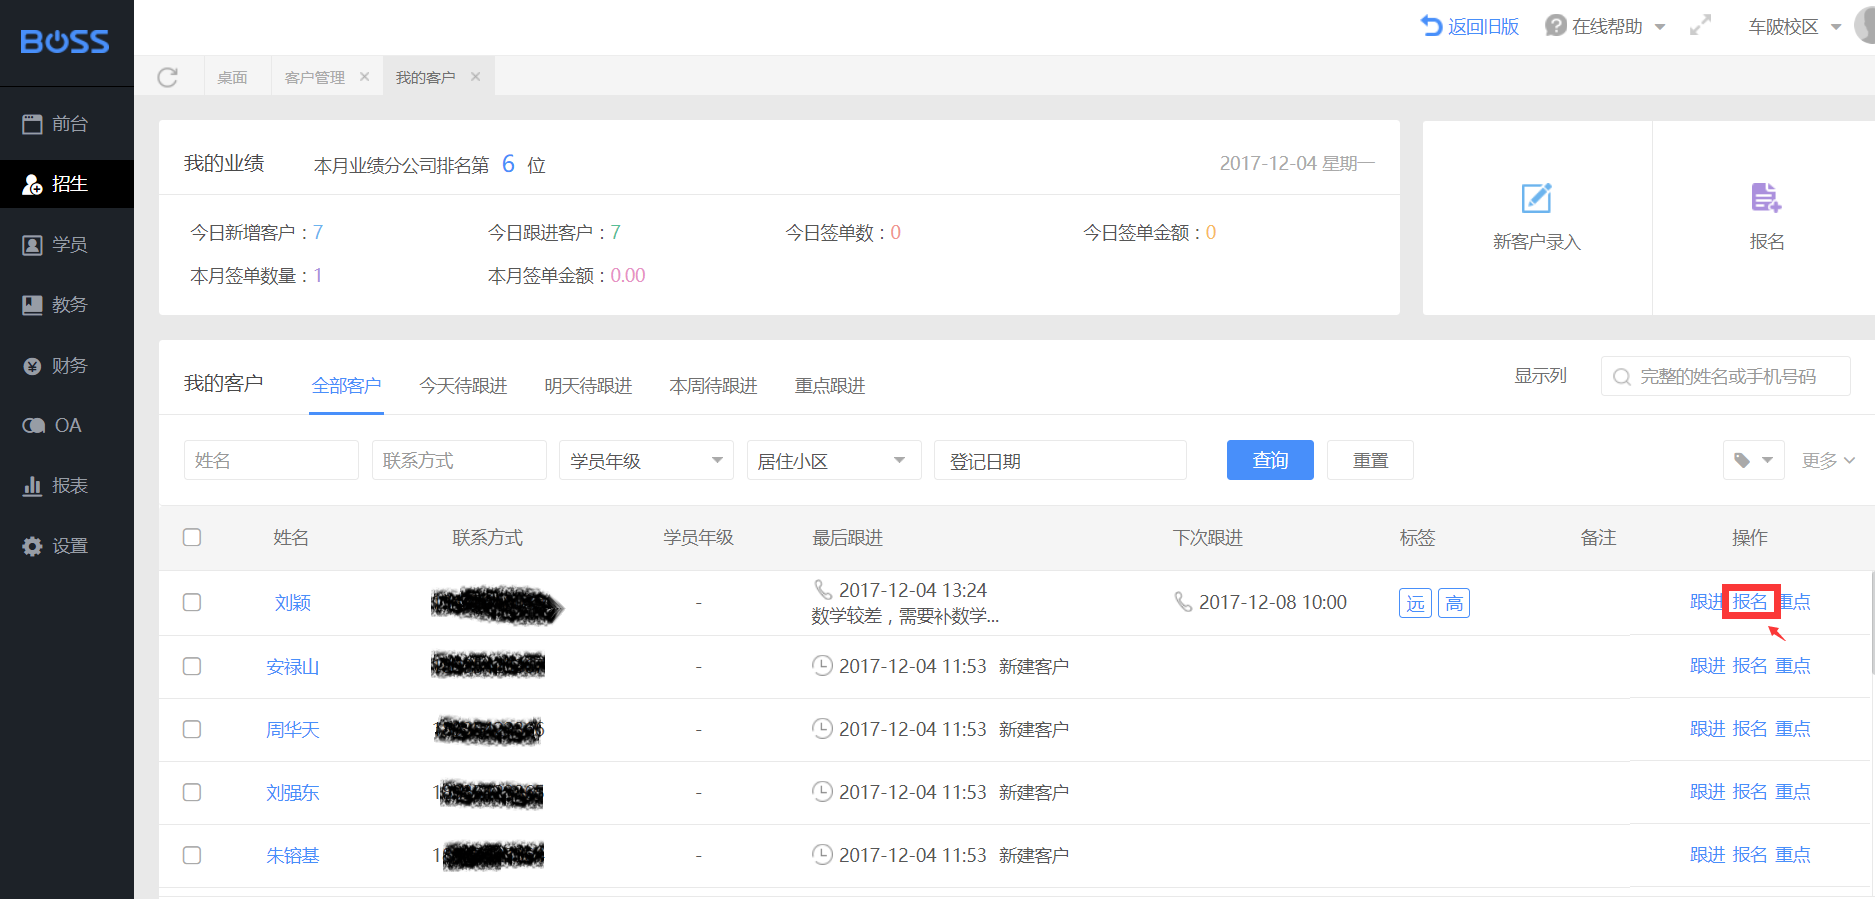Click 报名 in 刘颖's row
1875x899 pixels.
tap(1750, 602)
